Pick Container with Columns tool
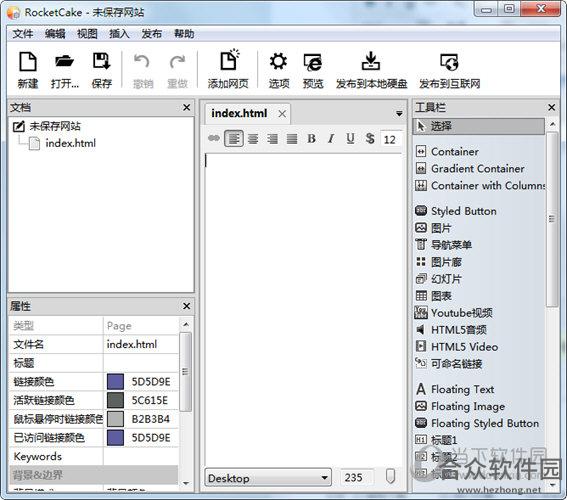Viewport: 567px width, 500px height. coord(480,185)
